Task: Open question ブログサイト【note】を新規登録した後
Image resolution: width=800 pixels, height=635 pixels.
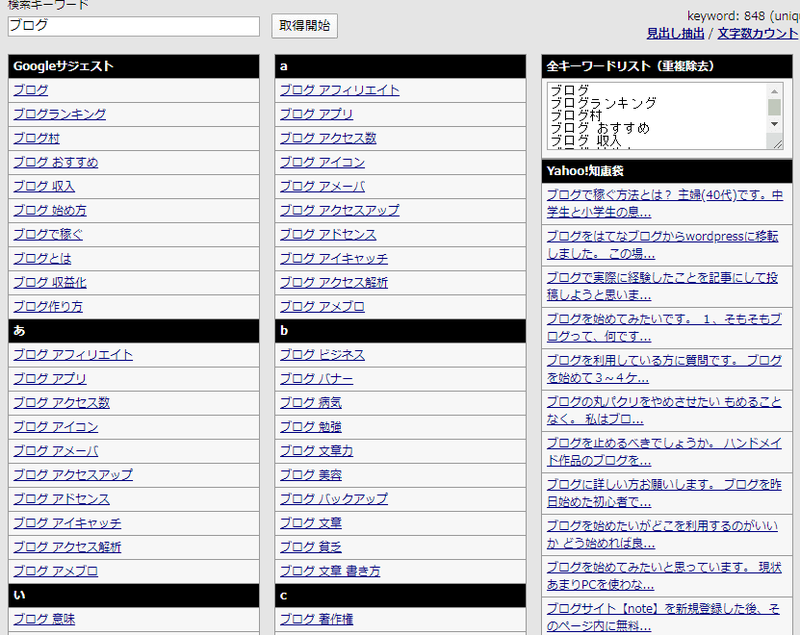Action: click(x=663, y=617)
